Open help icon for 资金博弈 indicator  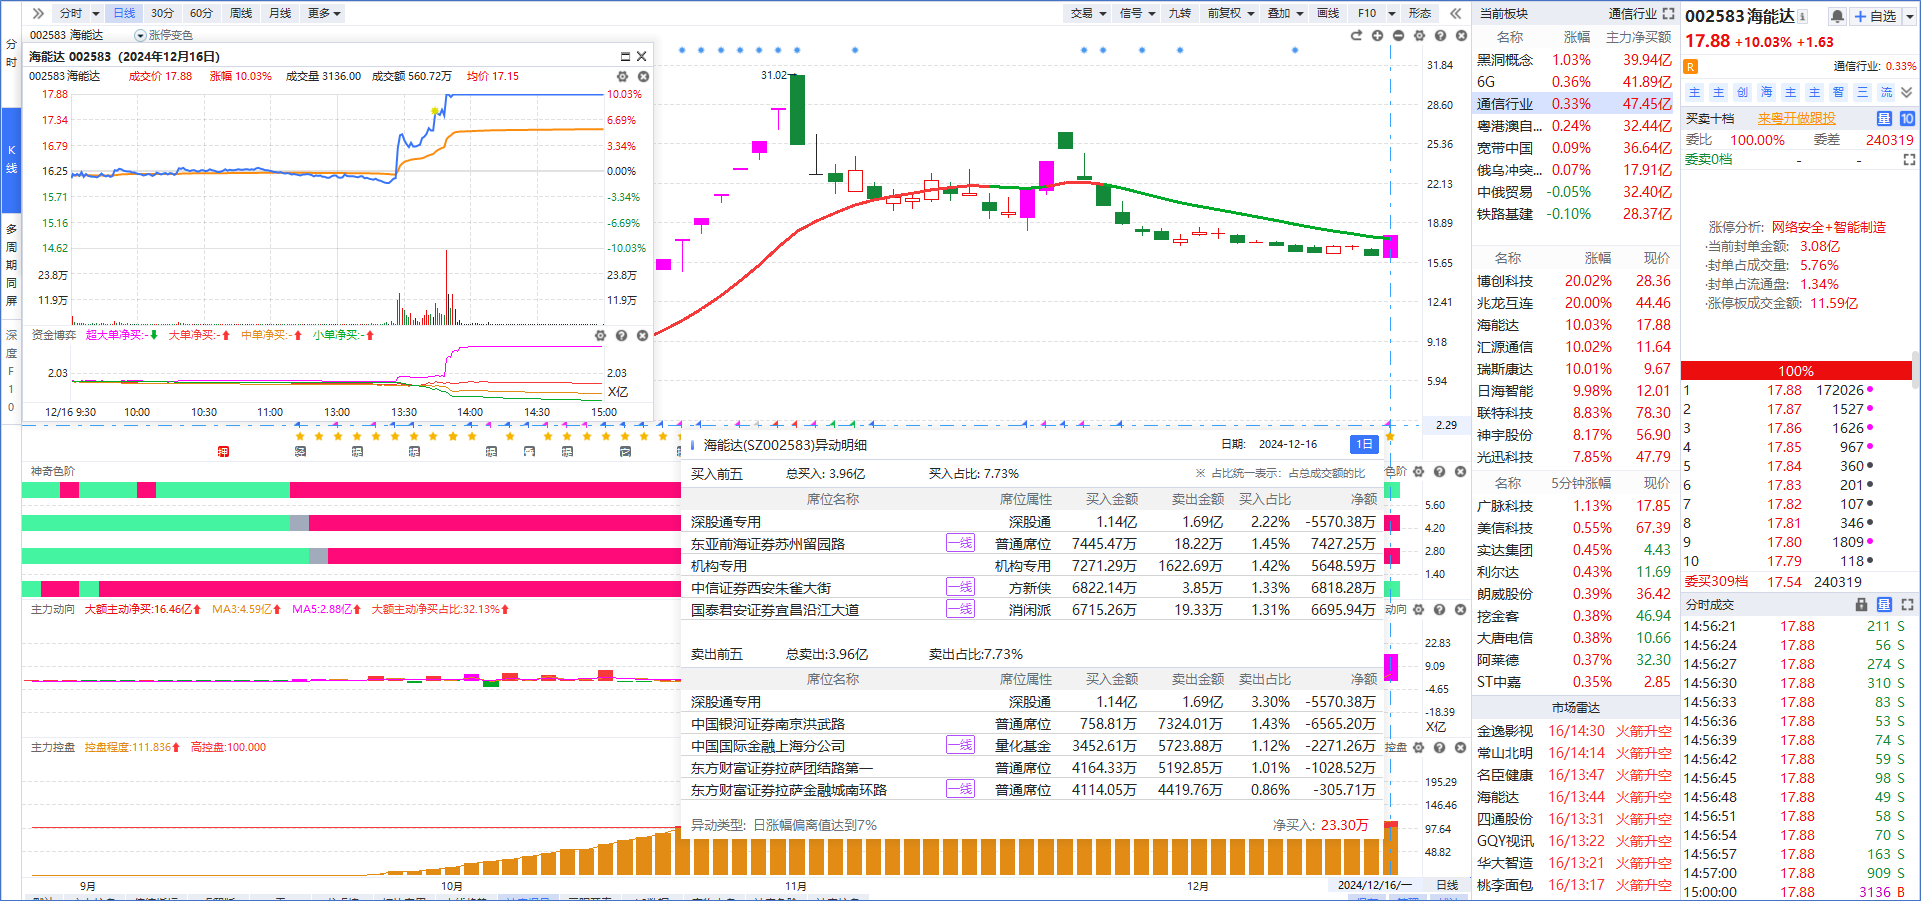pyautogui.click(x=621, y=336)
